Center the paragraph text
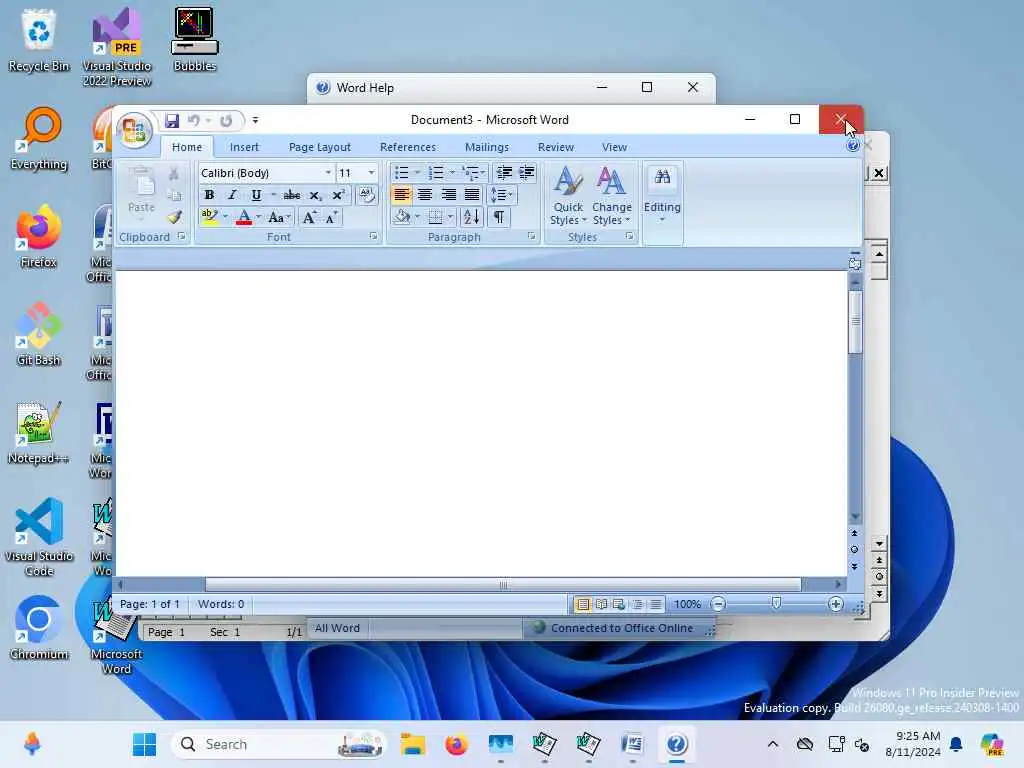 pos(424,195)
